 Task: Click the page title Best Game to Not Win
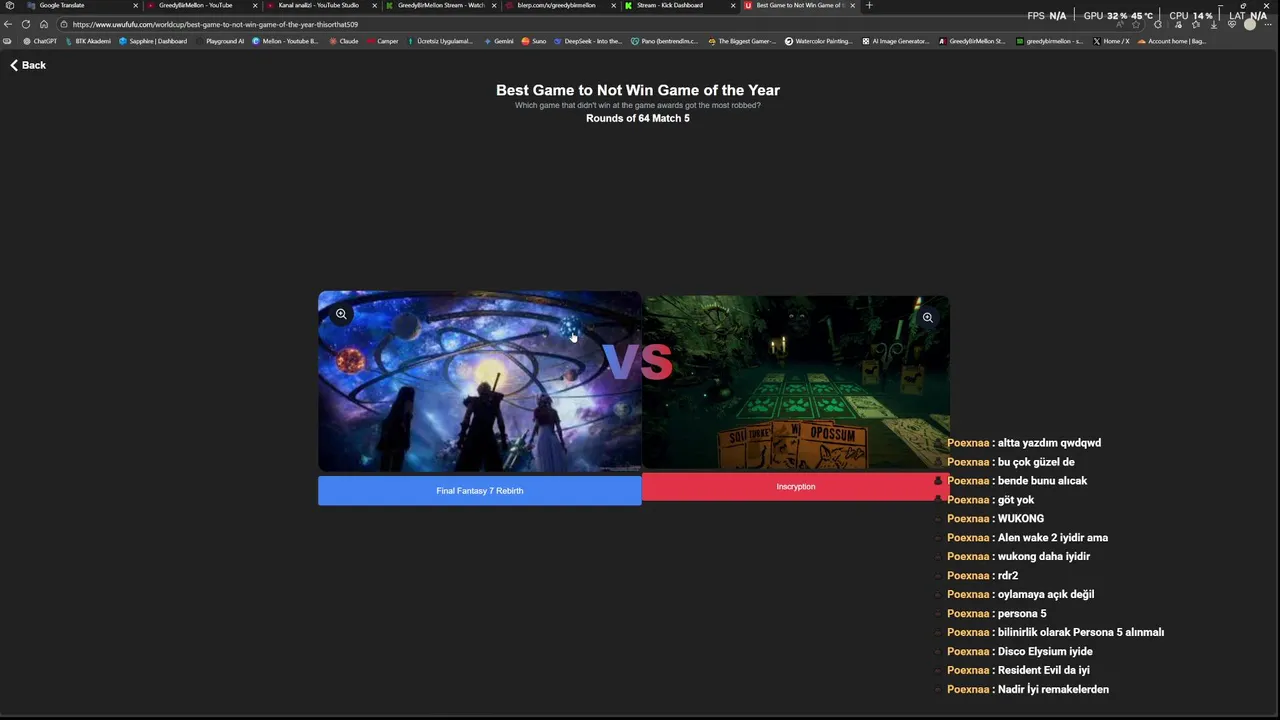638,90
